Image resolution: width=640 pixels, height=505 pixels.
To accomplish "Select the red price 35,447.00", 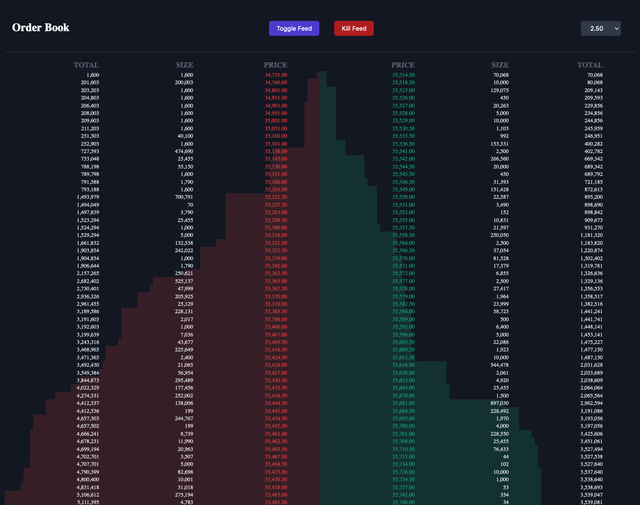I will point(276,411).
